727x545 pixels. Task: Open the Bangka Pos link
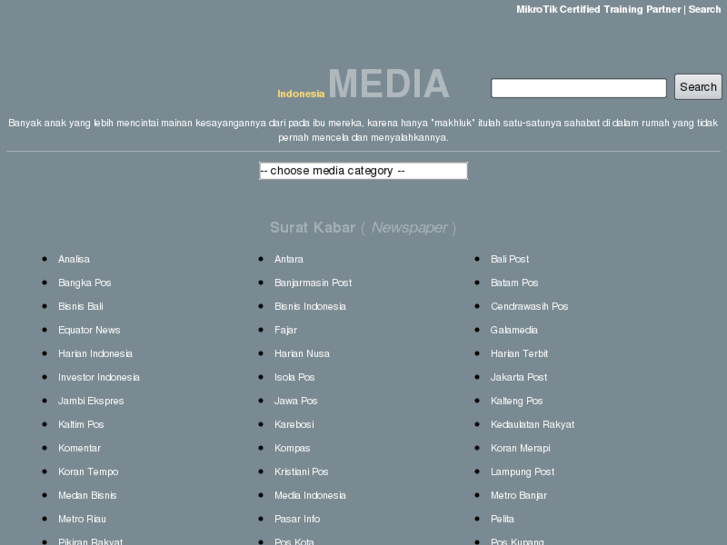(84, 283)
